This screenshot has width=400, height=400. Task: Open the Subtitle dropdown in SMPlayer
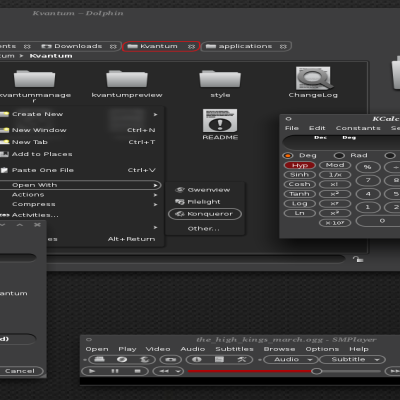click(352, 360)
